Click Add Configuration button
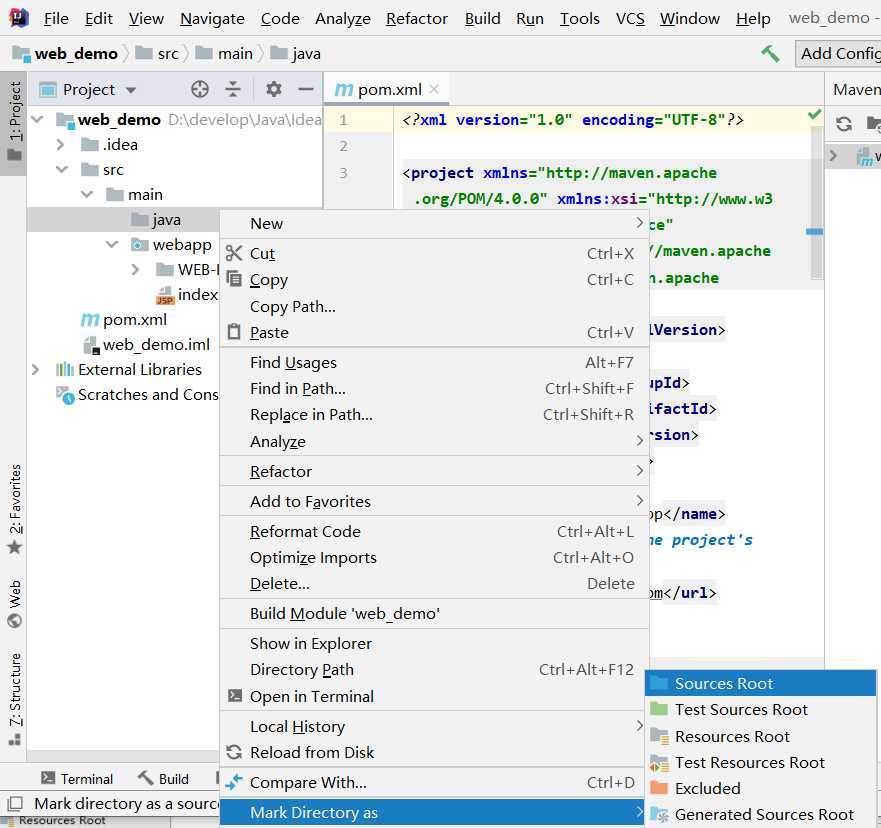The image size is (881, 828). 838,54
